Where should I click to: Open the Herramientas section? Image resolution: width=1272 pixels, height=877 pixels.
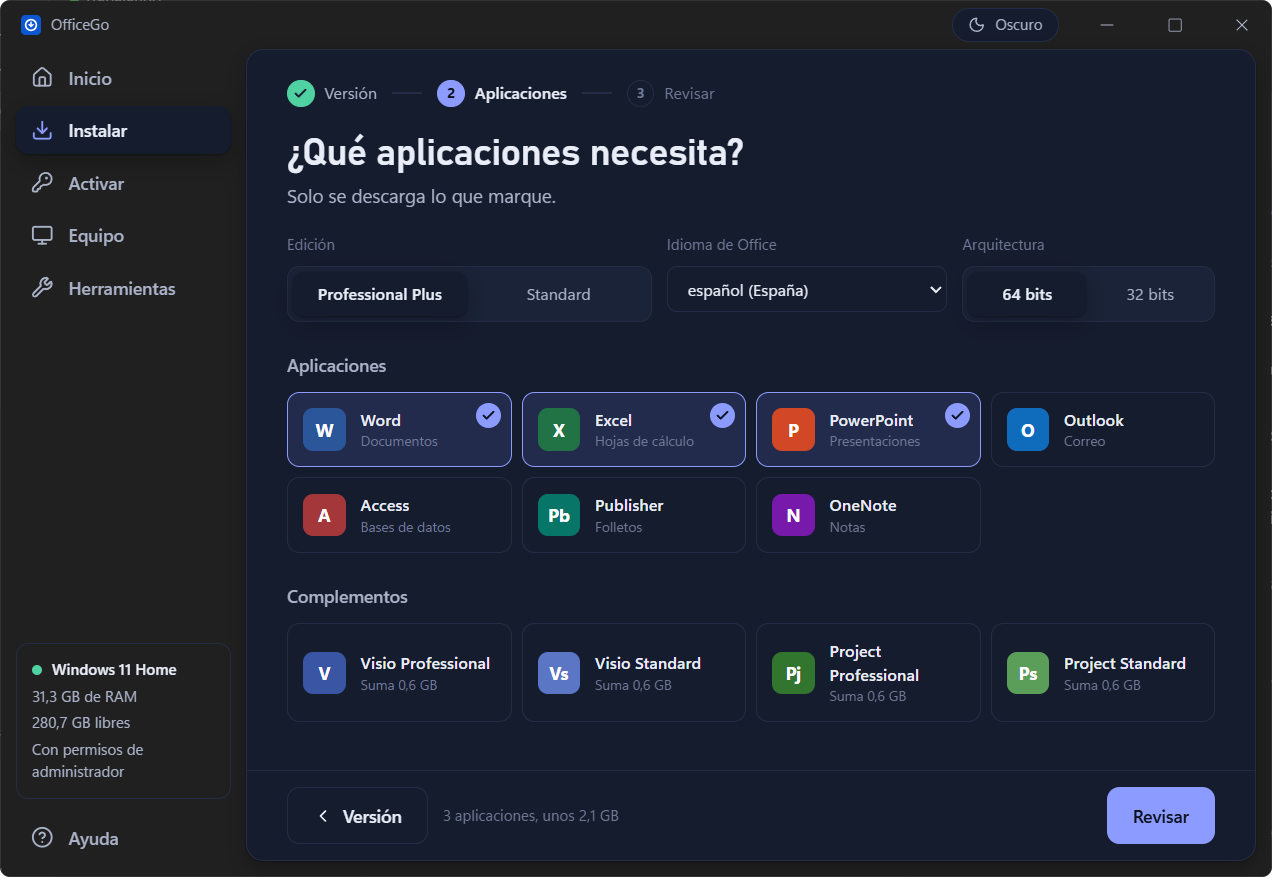123,288
